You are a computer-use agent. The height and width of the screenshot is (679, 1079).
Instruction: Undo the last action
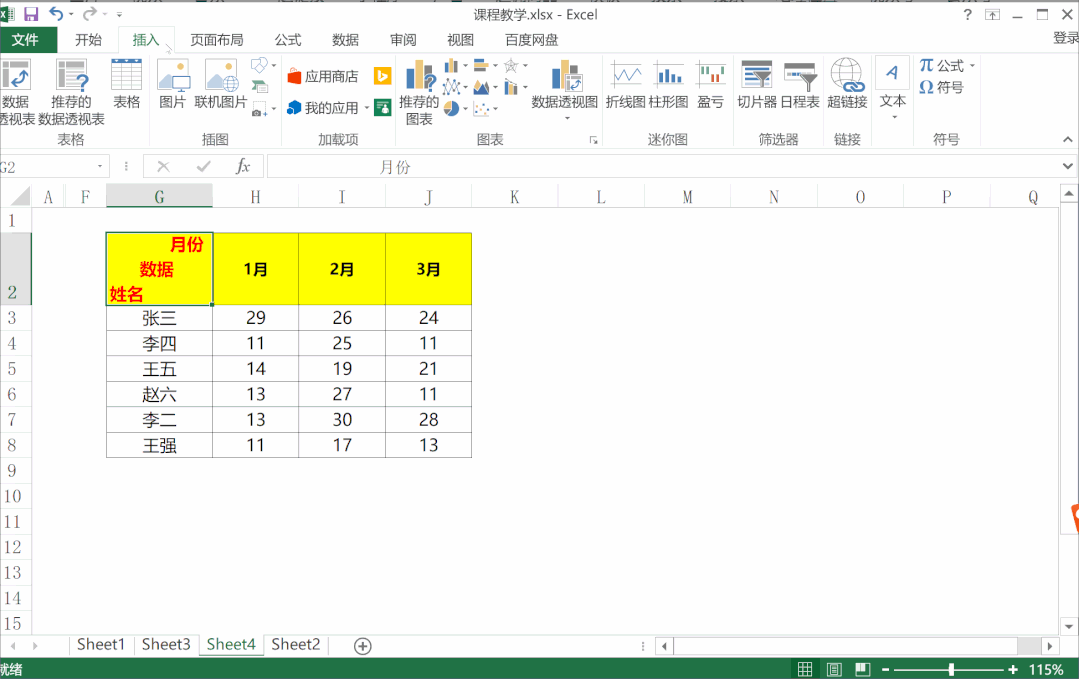[x=56, y=14]
